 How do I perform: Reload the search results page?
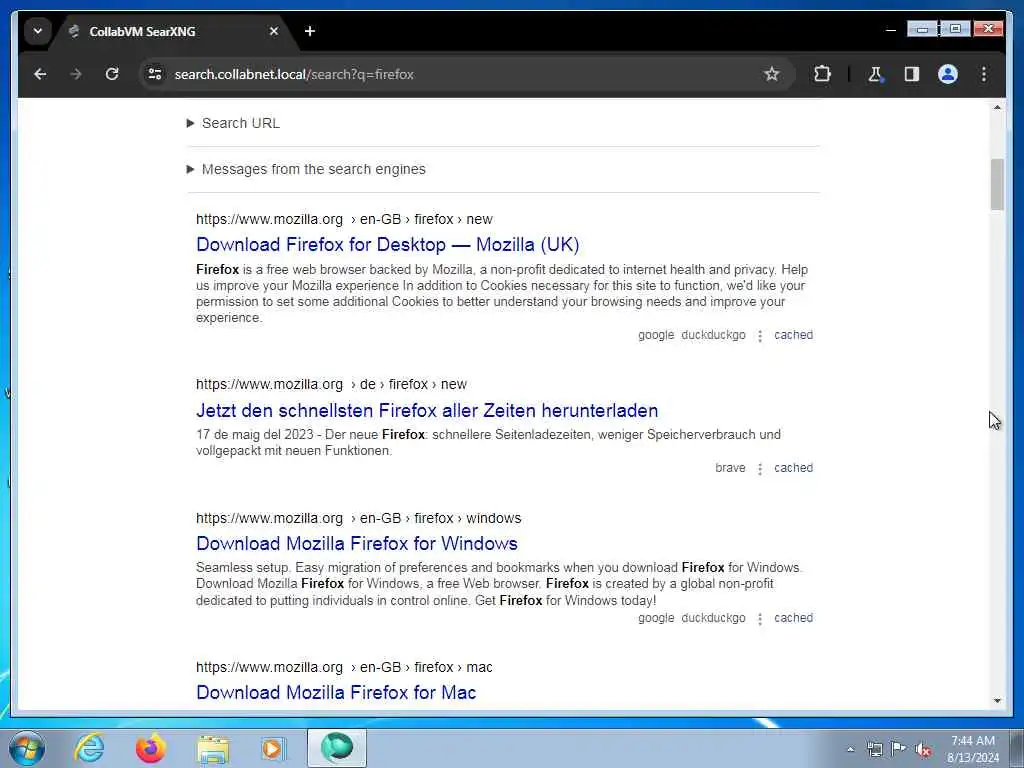click(112, 74)
